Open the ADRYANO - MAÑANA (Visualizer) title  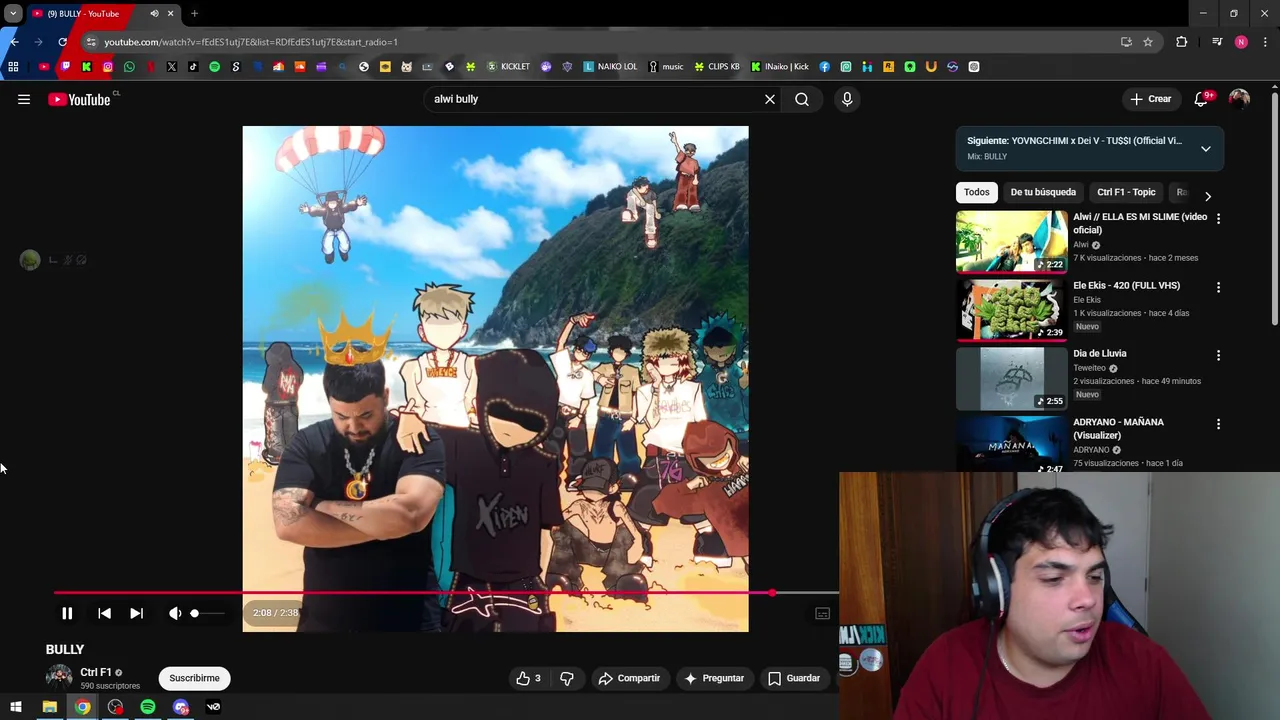pos(1118,429)
